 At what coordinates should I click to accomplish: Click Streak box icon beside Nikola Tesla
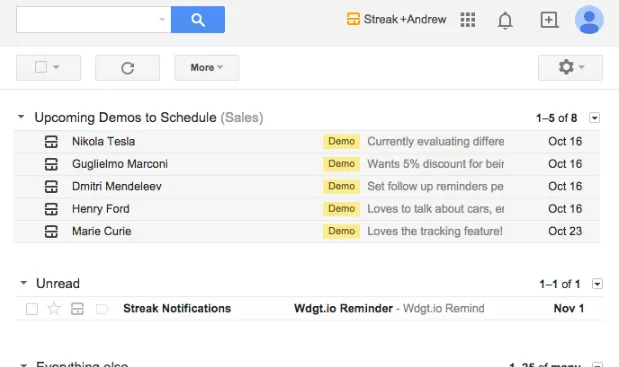(51, 142)
